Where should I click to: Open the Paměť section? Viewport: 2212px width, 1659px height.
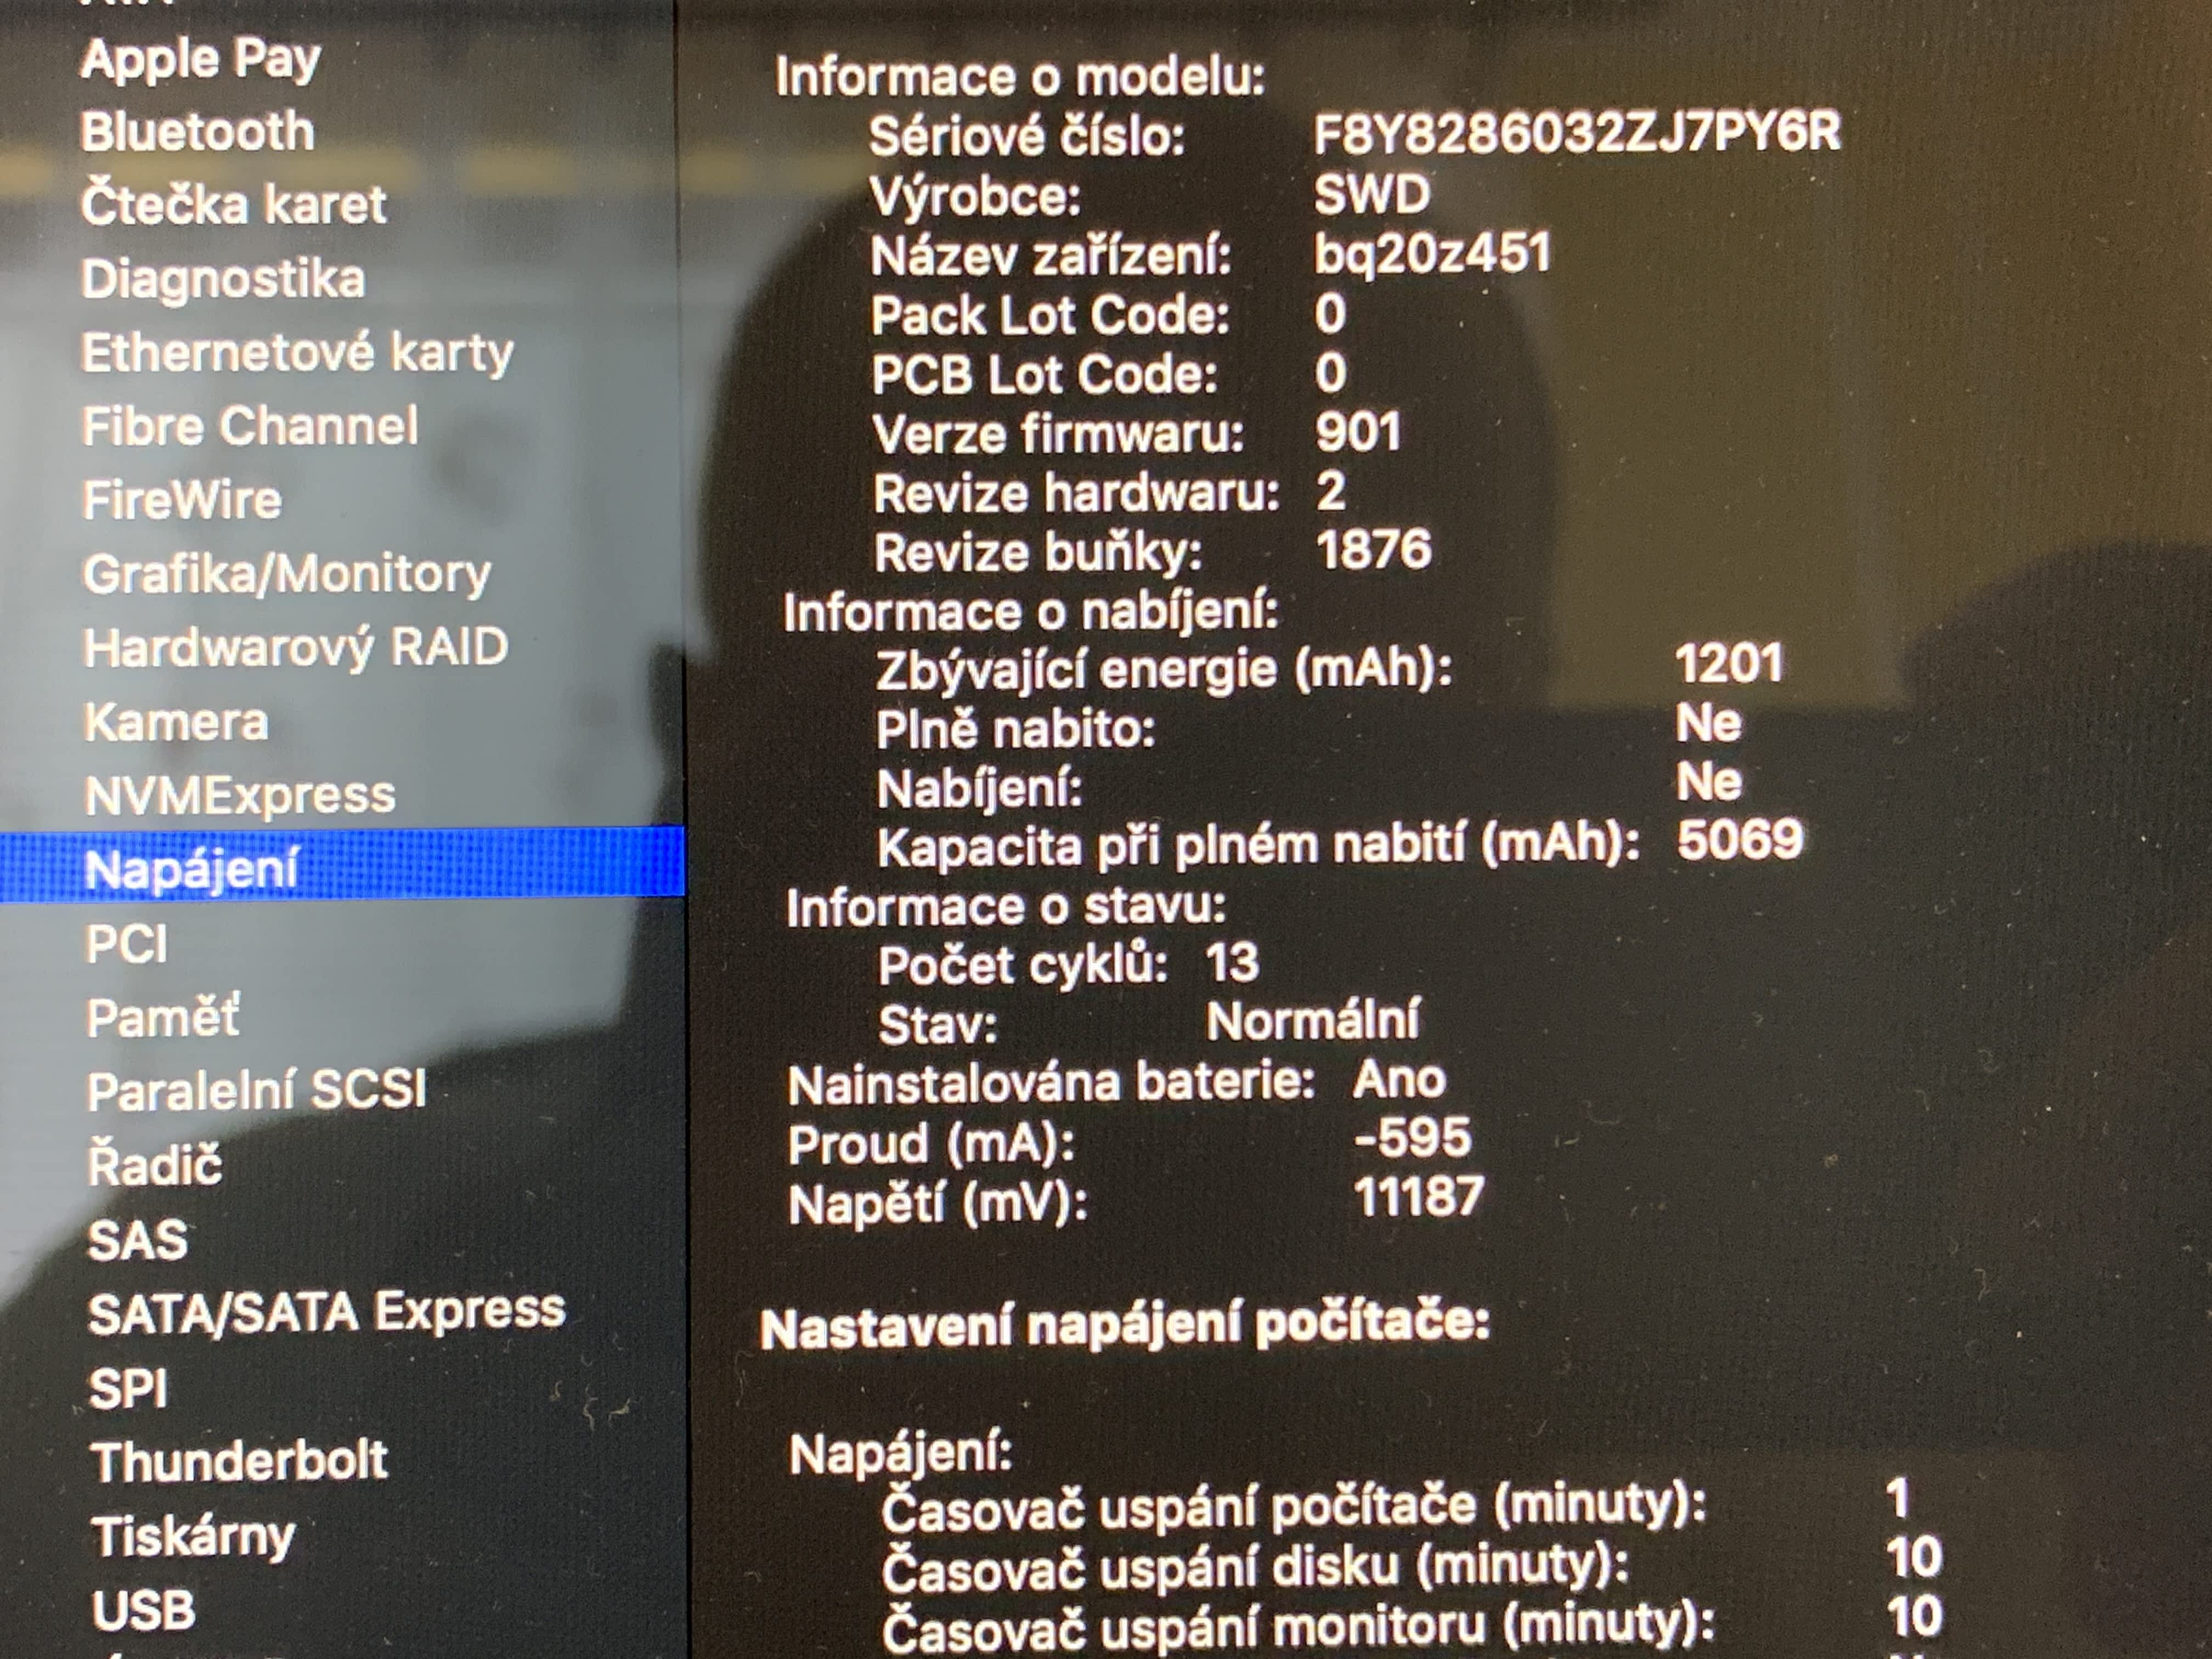[x=163, y=1018]
